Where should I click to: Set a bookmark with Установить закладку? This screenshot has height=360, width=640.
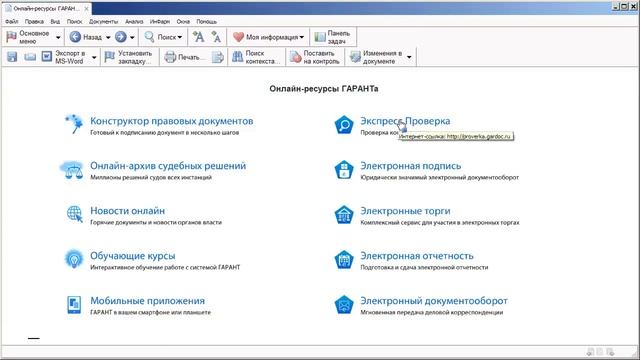[x=129, y=57]
